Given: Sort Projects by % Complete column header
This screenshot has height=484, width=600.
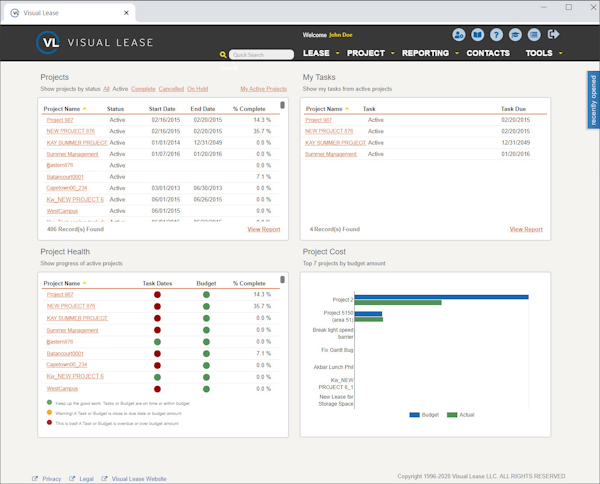Looking at the screenshot, I should pos(249,109).
